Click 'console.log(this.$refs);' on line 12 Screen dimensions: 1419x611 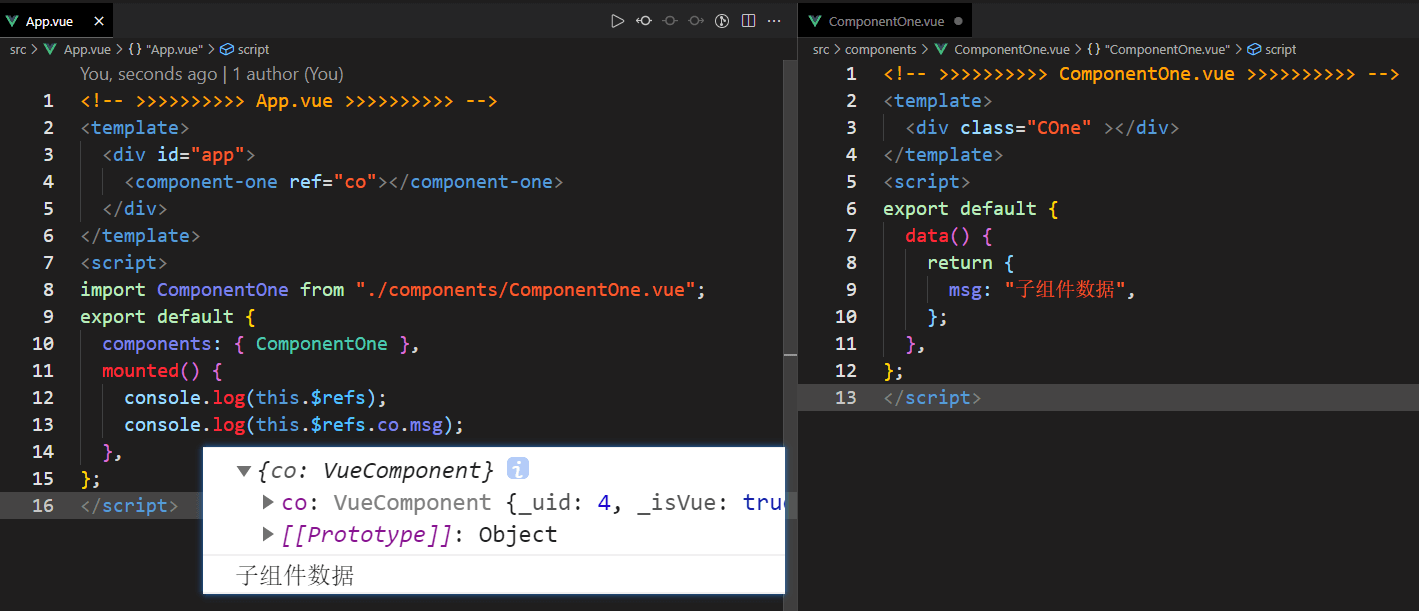coord(255,397)
